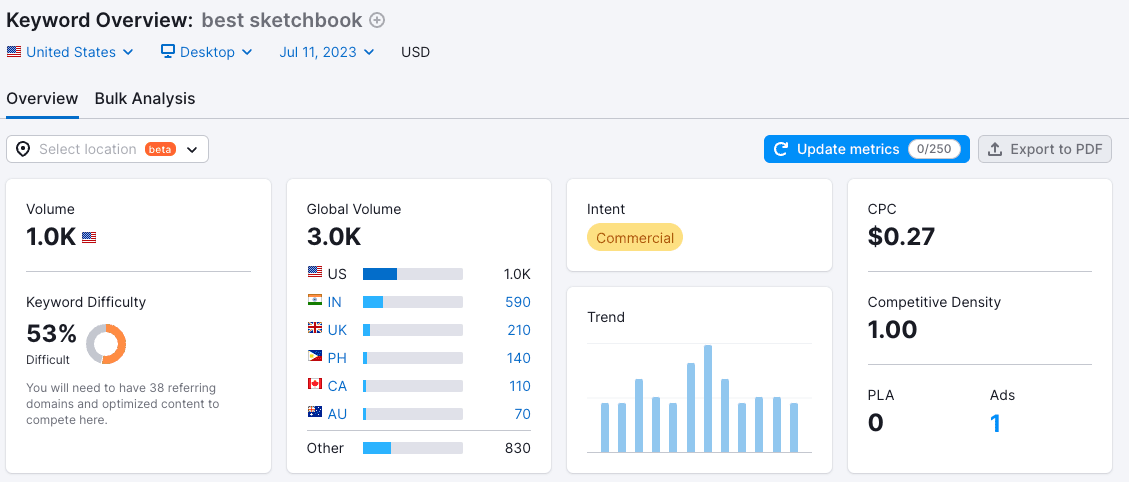1129x482 pixels.
Task: Expand the Jul 11, 2023 date picker
Action: click(x=327, y=52)
